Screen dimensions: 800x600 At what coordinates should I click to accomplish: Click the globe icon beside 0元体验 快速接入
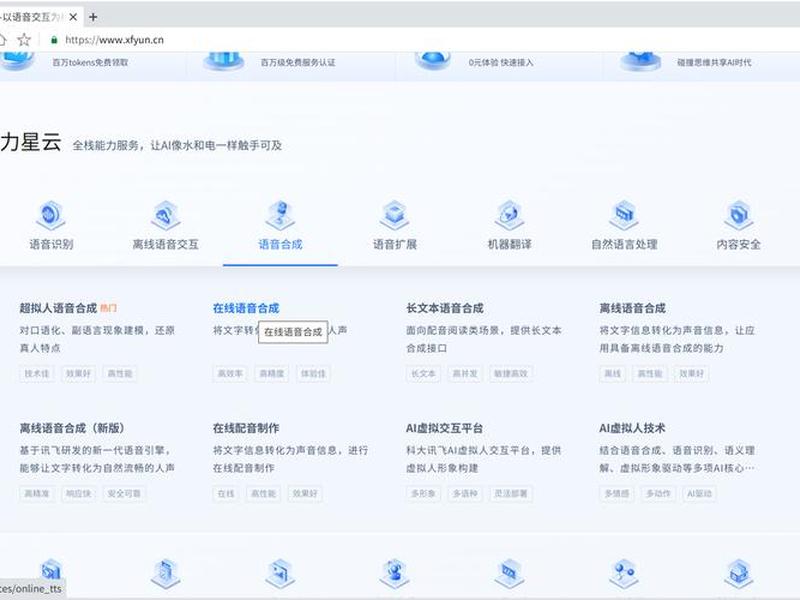433,60
